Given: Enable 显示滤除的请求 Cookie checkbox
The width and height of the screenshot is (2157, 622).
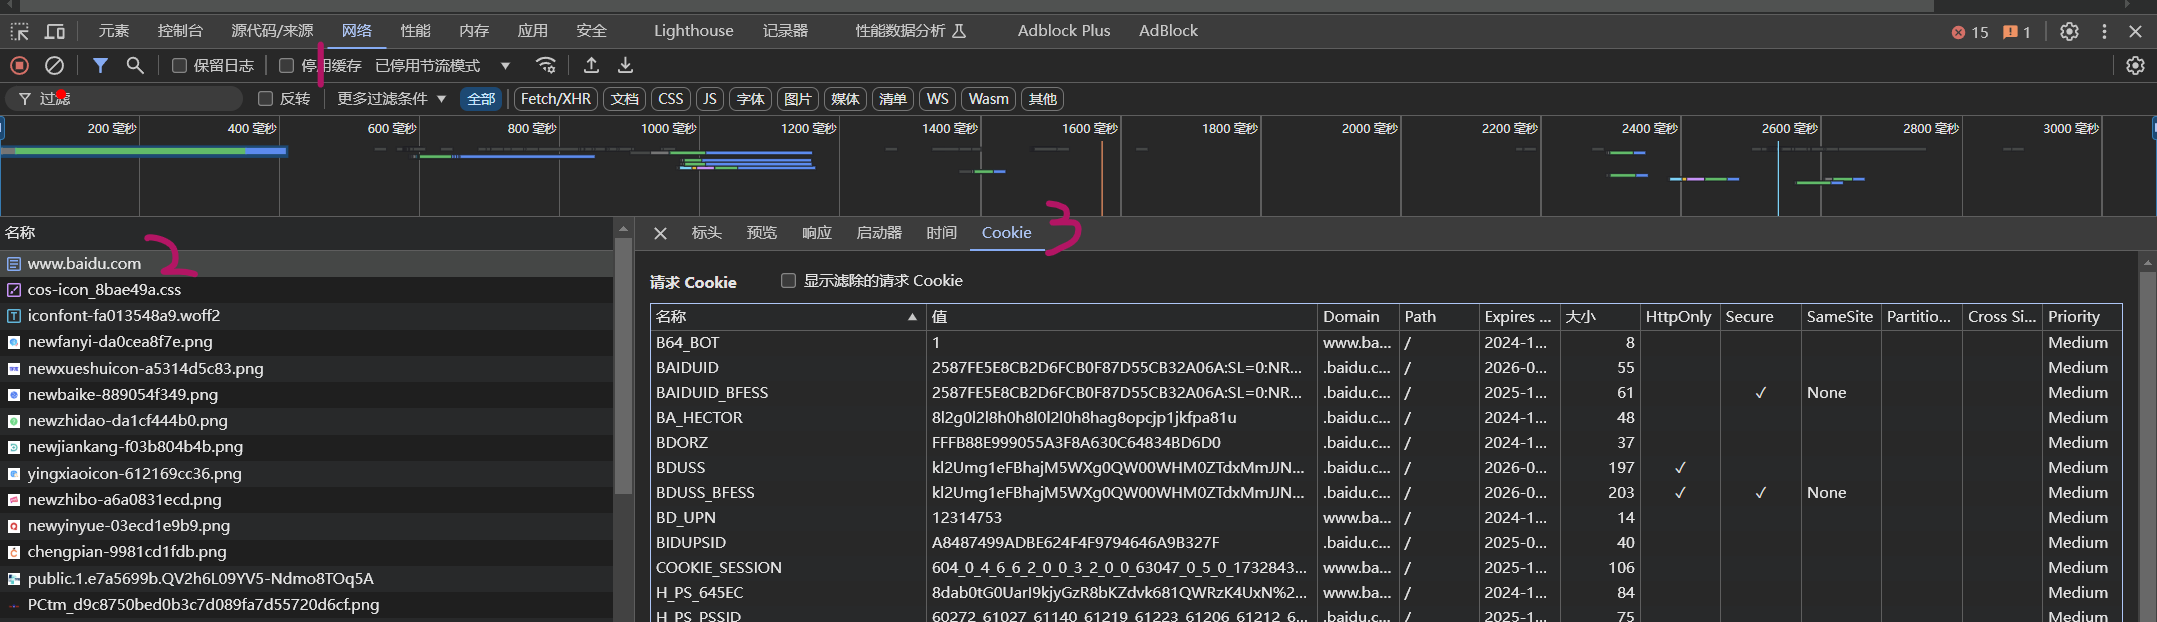Looking at the screenshot, I should tap(788, 281).
